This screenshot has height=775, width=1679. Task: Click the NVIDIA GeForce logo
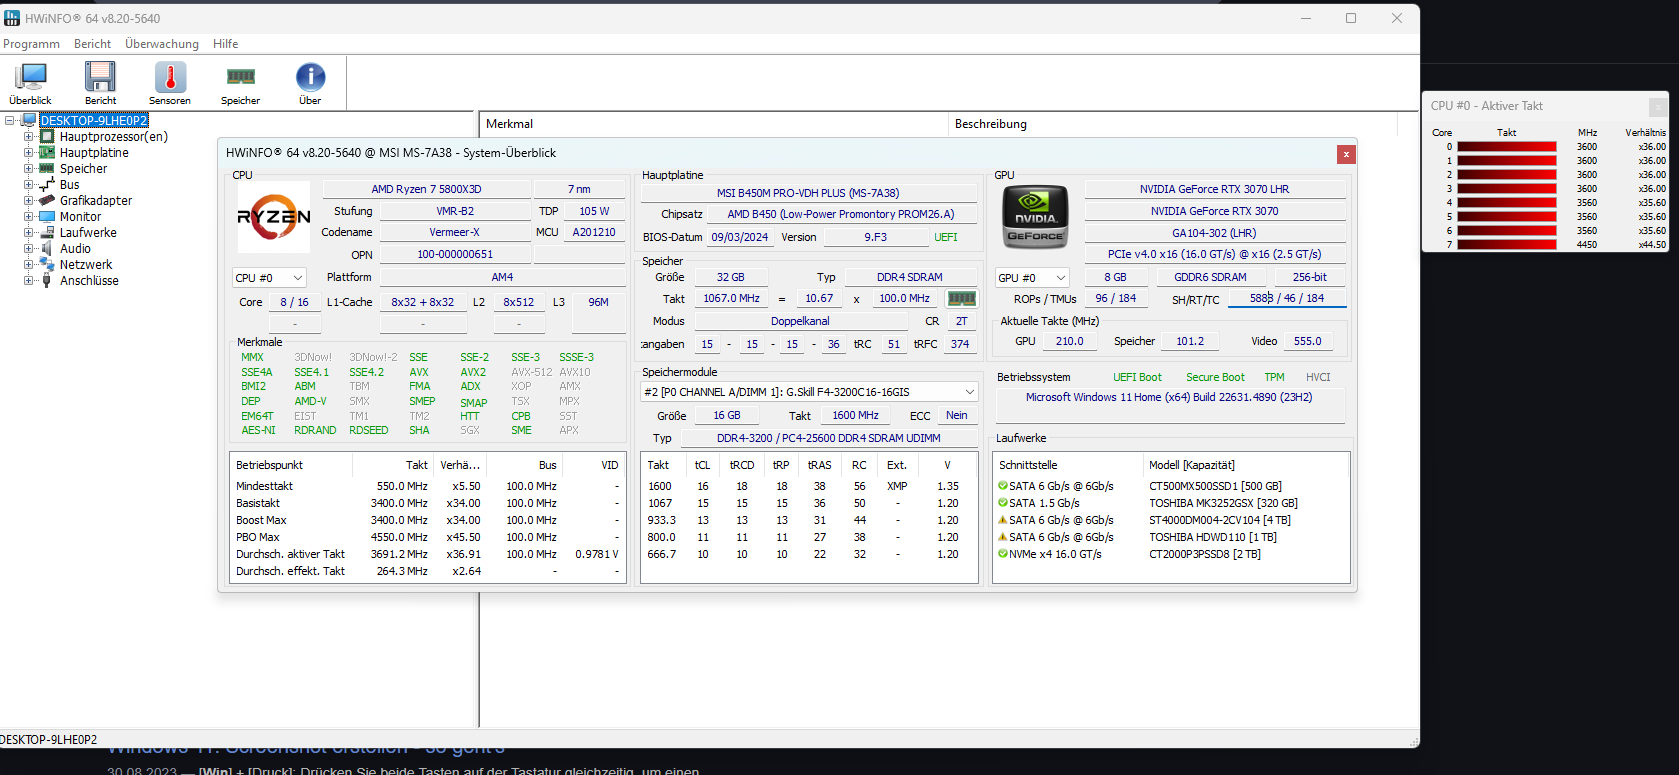click(1035, 216)
